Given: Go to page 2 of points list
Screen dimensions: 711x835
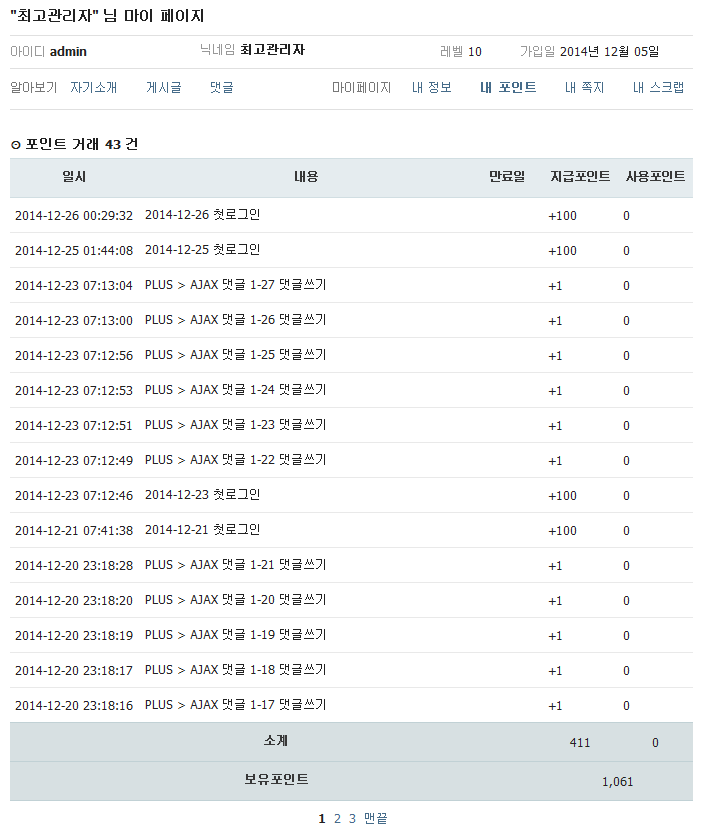Looking at the screenshot, I should (337, 819).
